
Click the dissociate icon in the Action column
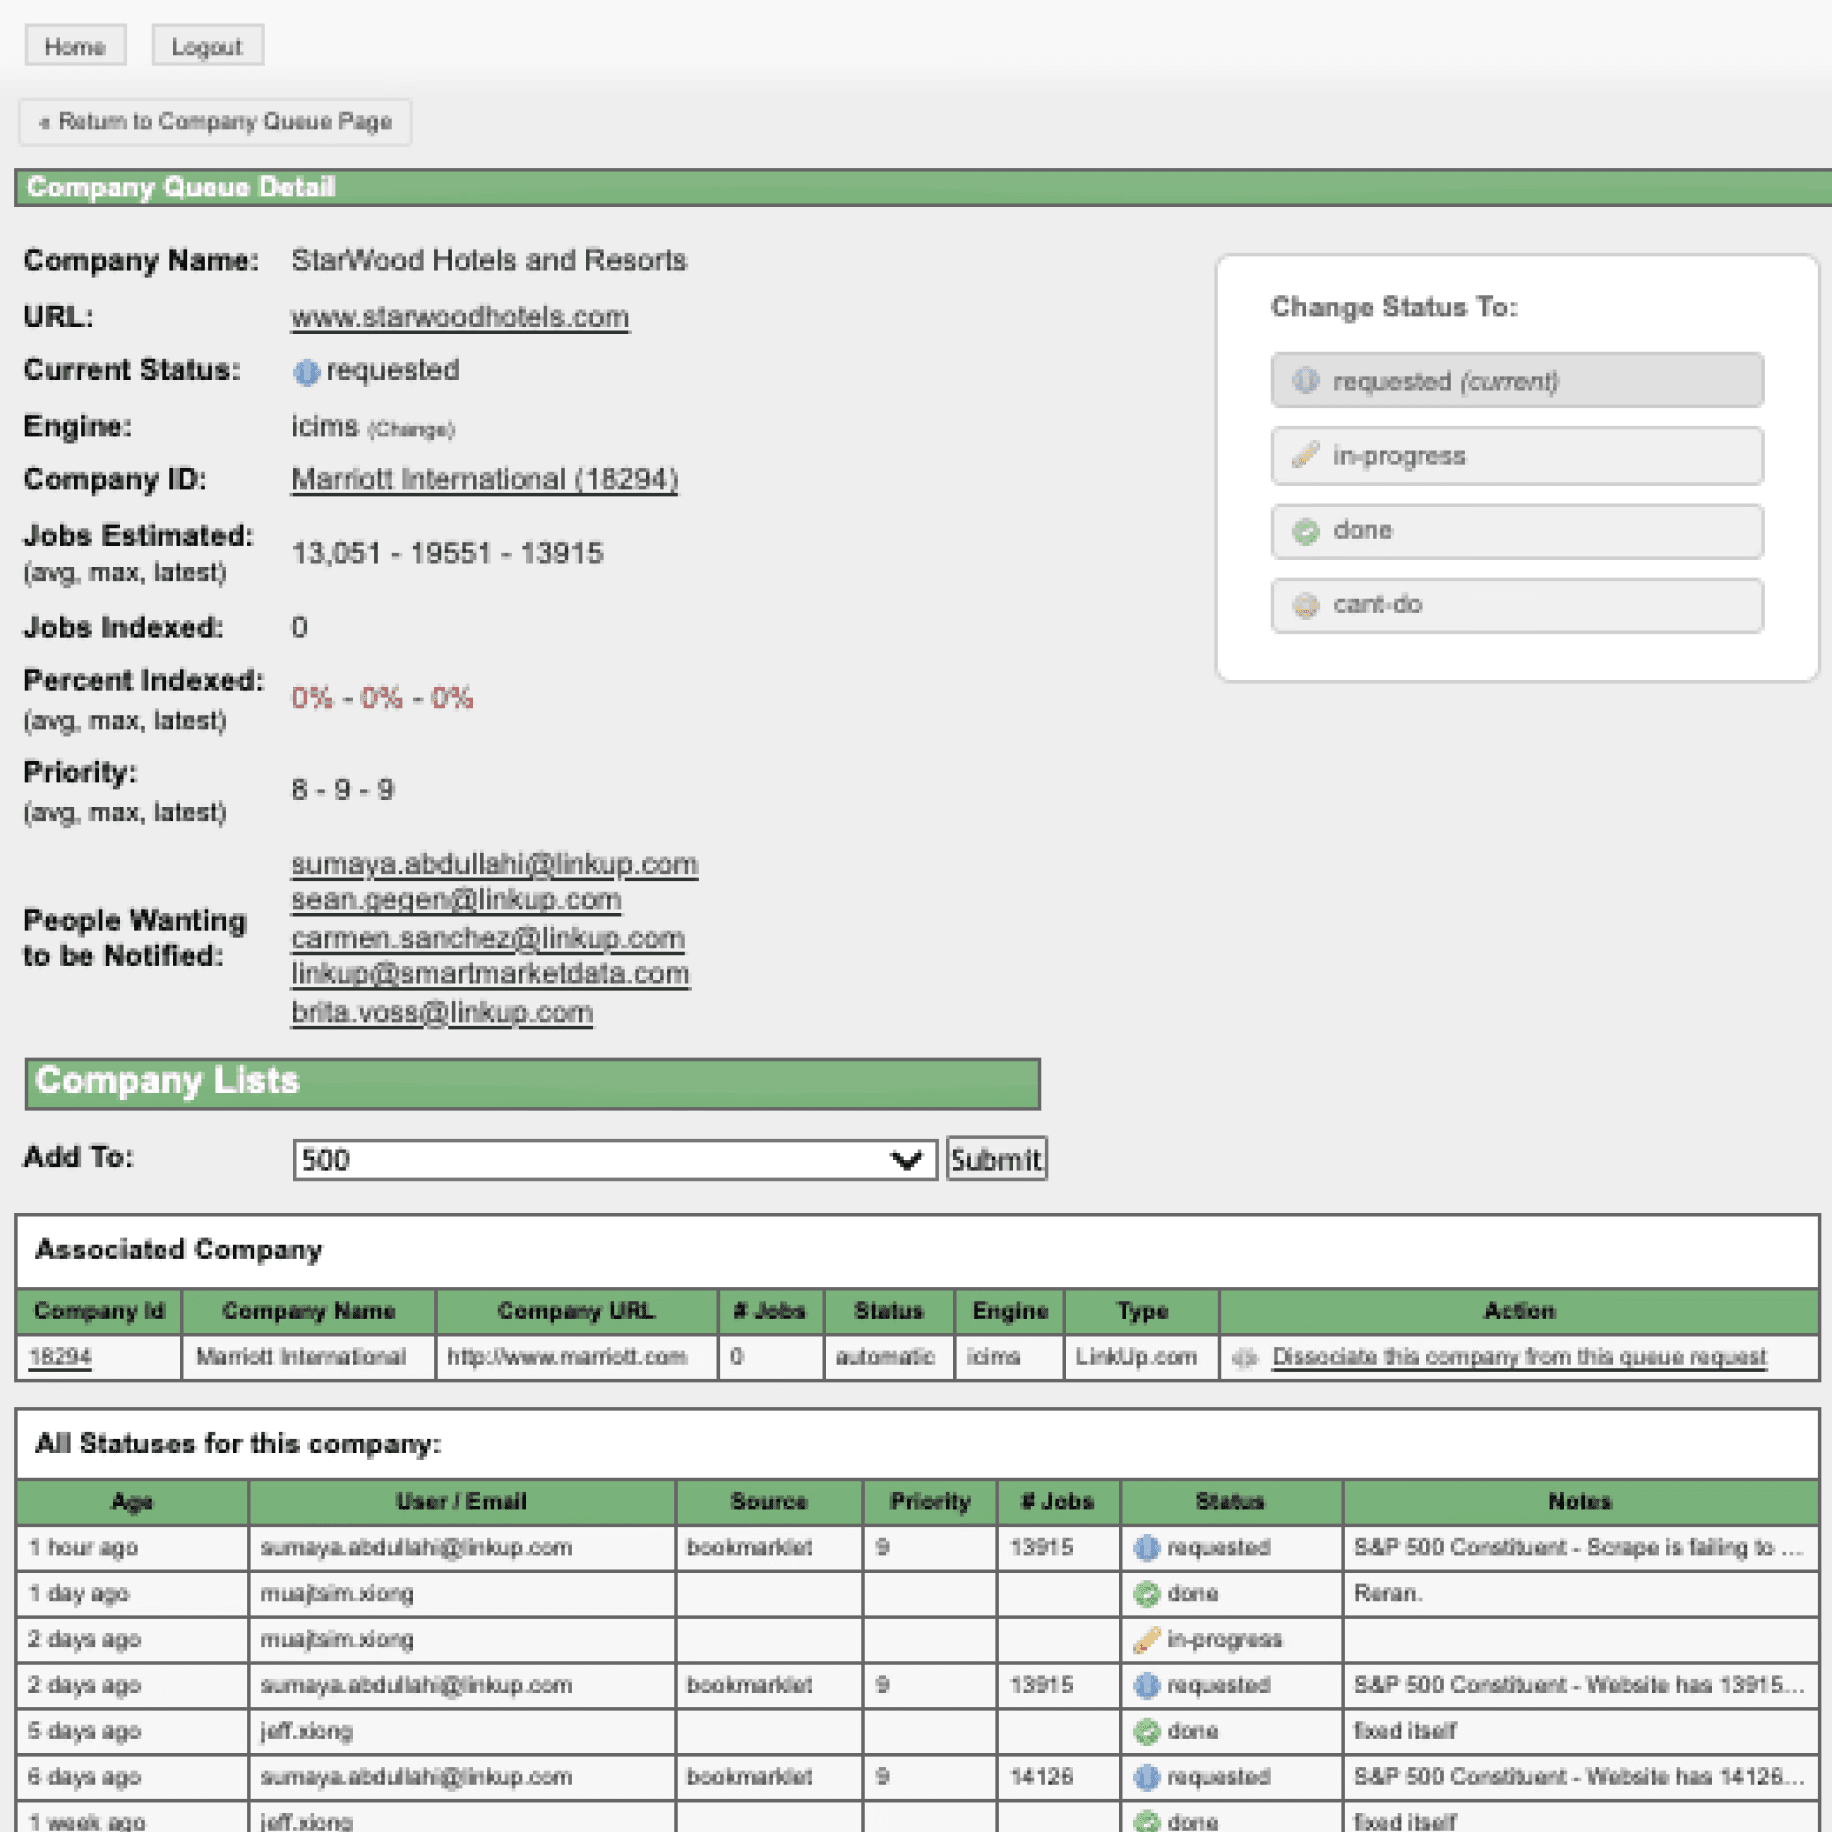tap(1245, 1358)
